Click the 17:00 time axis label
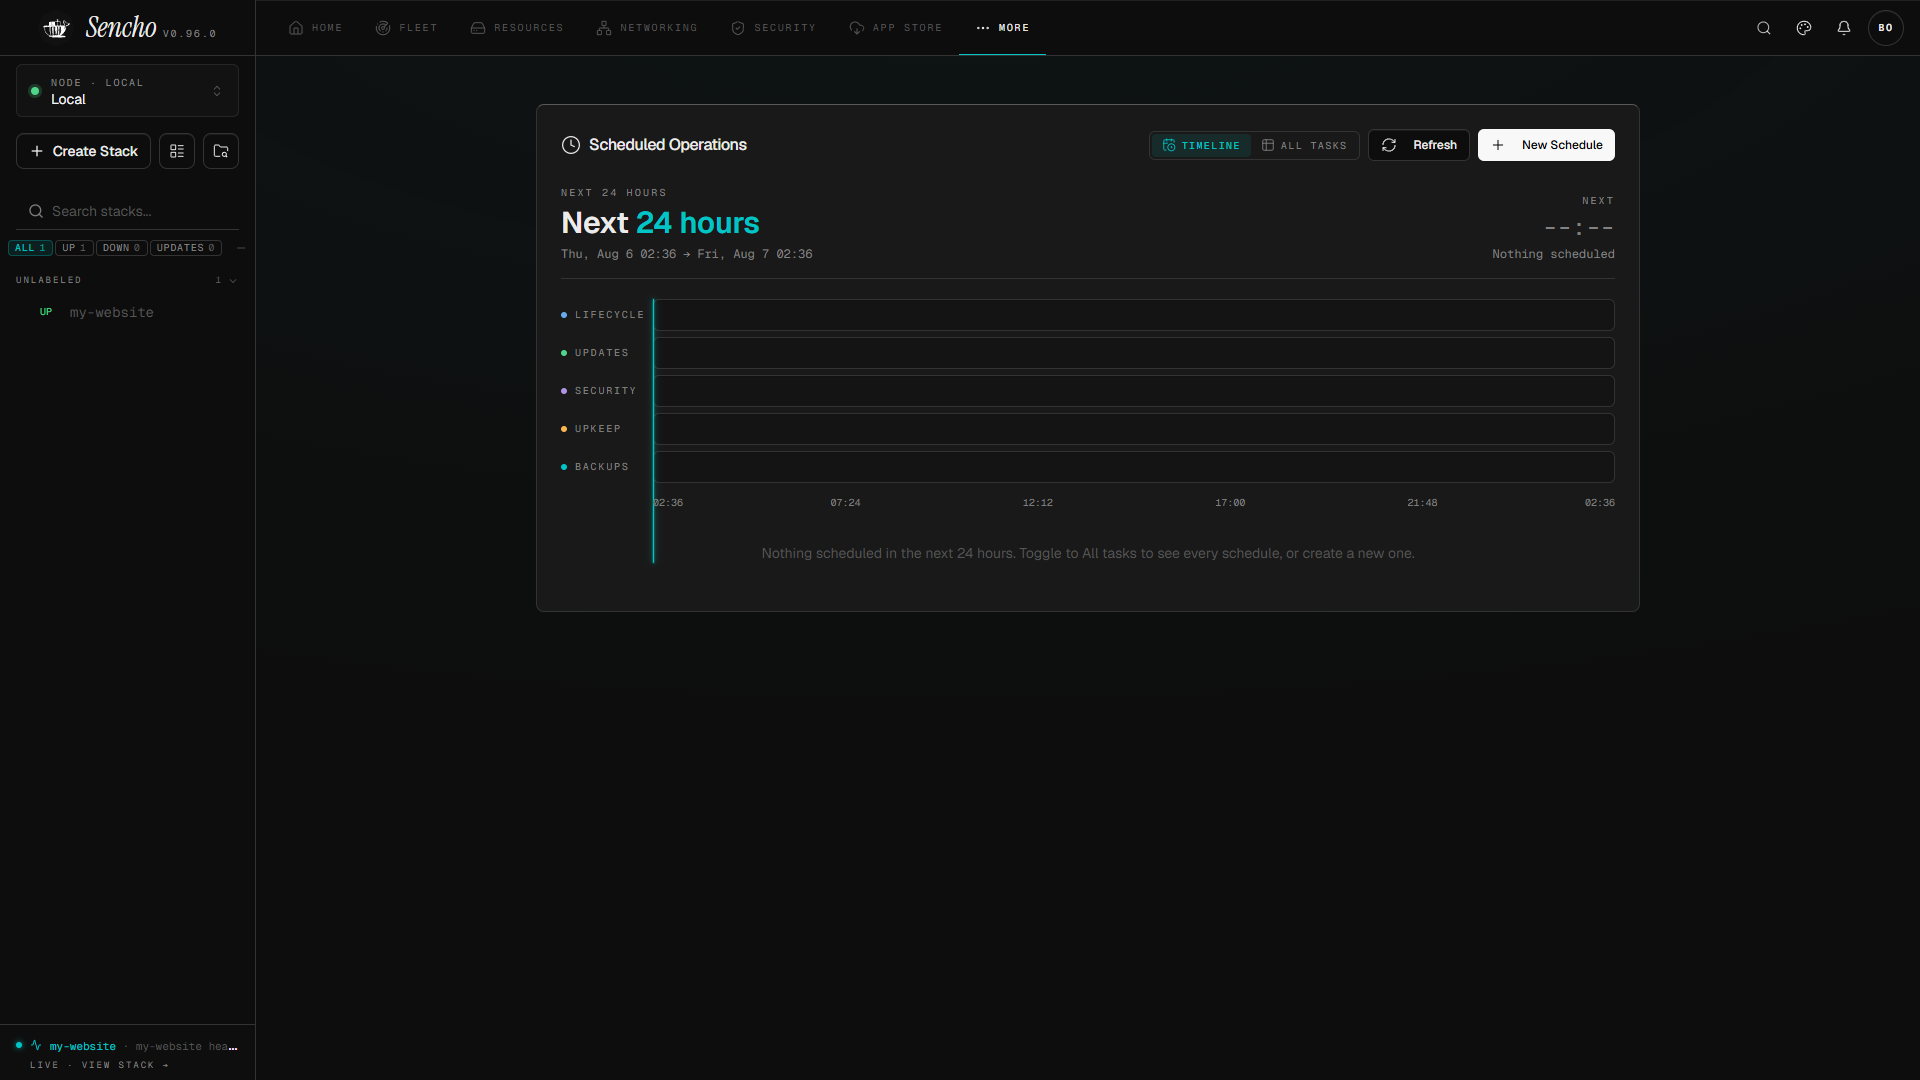 point(1230,503)
